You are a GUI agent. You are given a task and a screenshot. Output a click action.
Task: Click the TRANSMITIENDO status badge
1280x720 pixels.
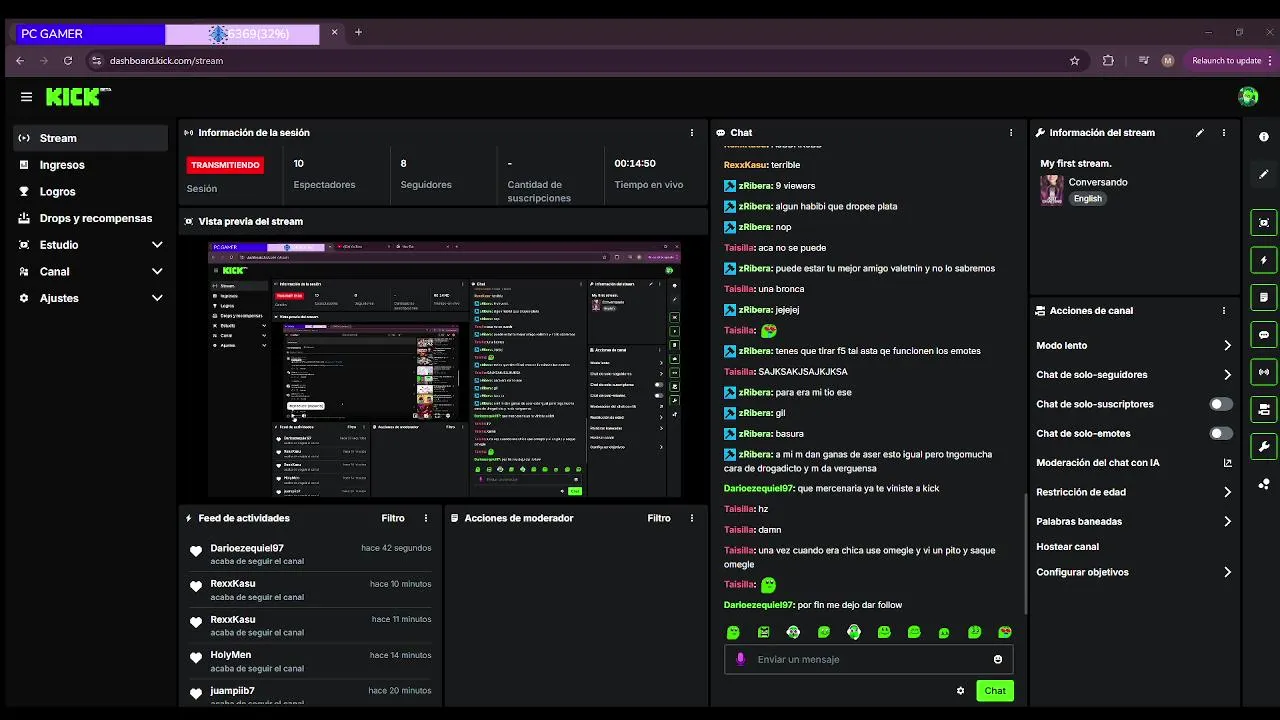point(225,165)
